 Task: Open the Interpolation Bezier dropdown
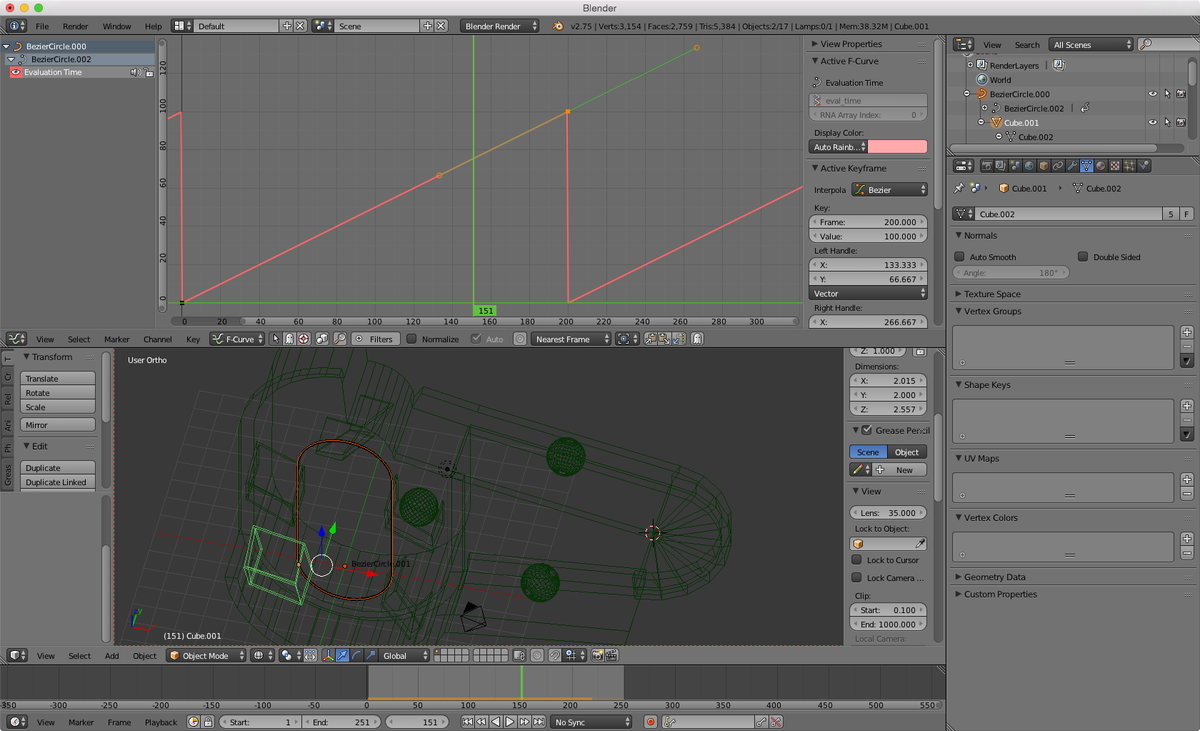tap(889, 189)
